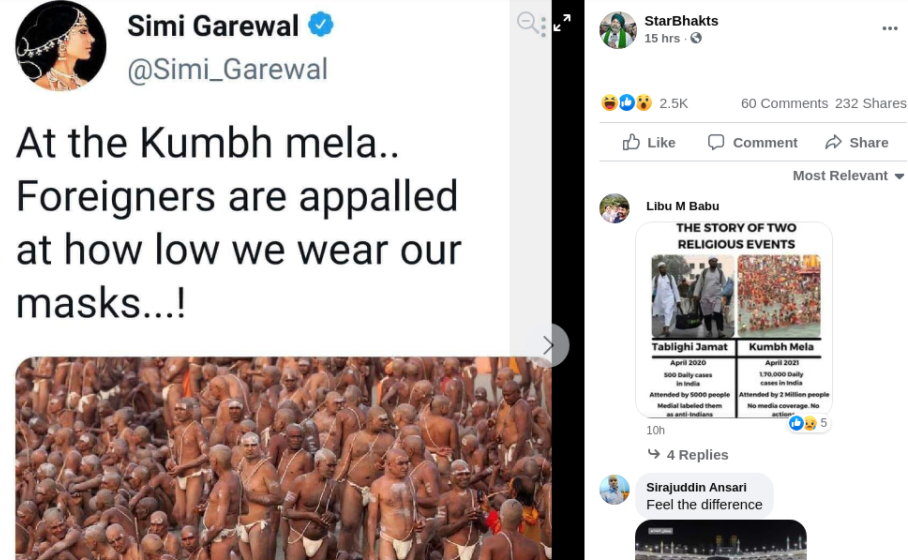Click the 15 hrs timestamp link
The height and width of the screenshot is (560, 908).
[662, 38]
